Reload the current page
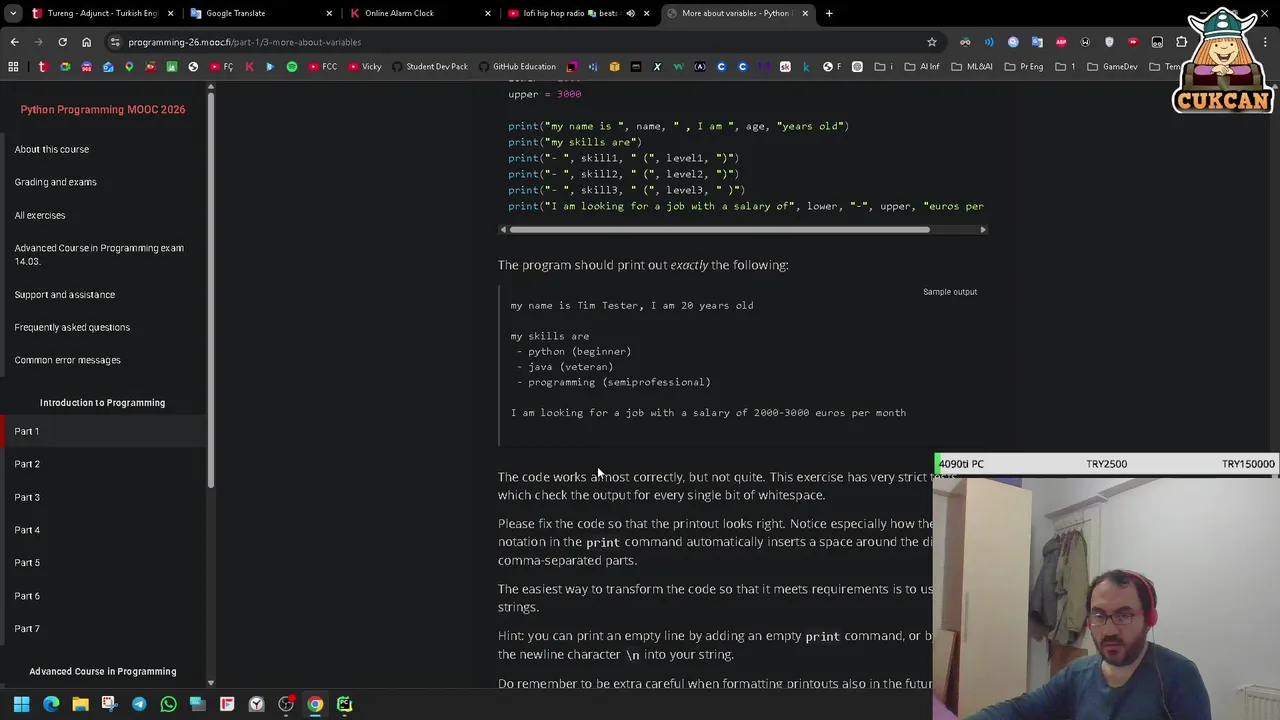Screen dimensions: 1280x720 point(62,42)
